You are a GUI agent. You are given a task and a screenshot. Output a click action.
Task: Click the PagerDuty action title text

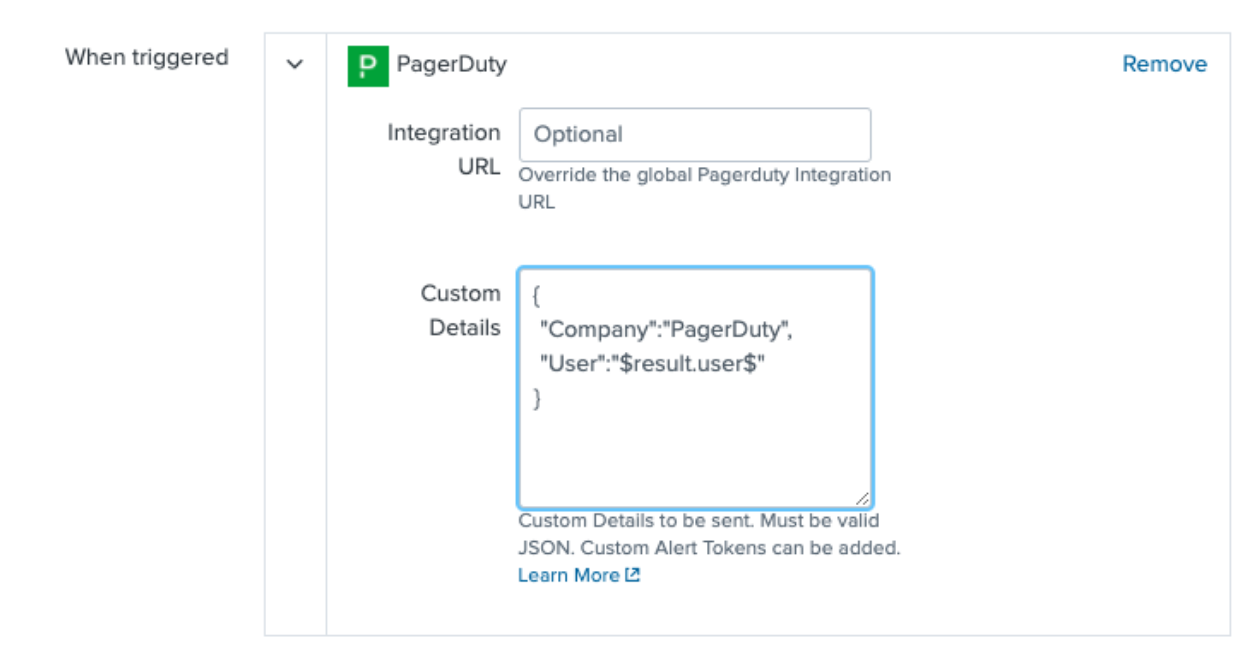tap(451, 65)
